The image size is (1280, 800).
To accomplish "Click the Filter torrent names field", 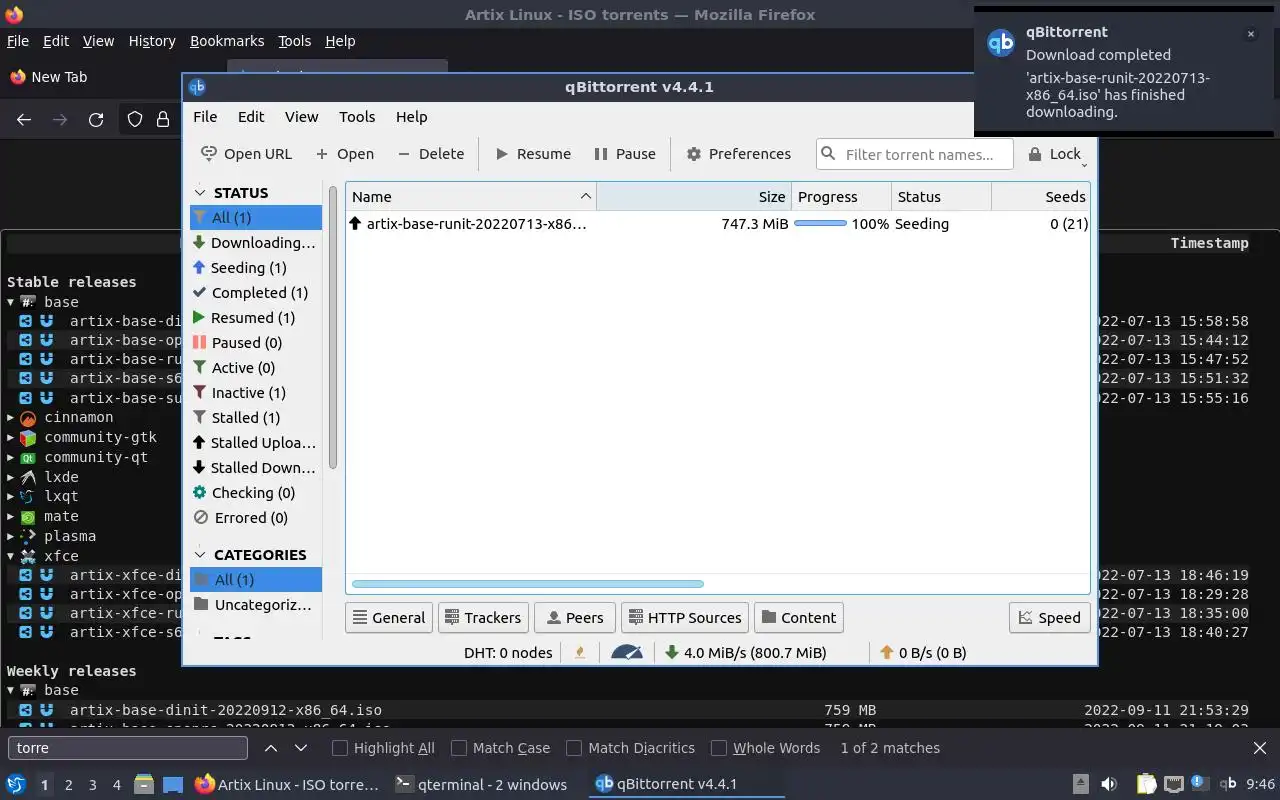I will (915, 154).
